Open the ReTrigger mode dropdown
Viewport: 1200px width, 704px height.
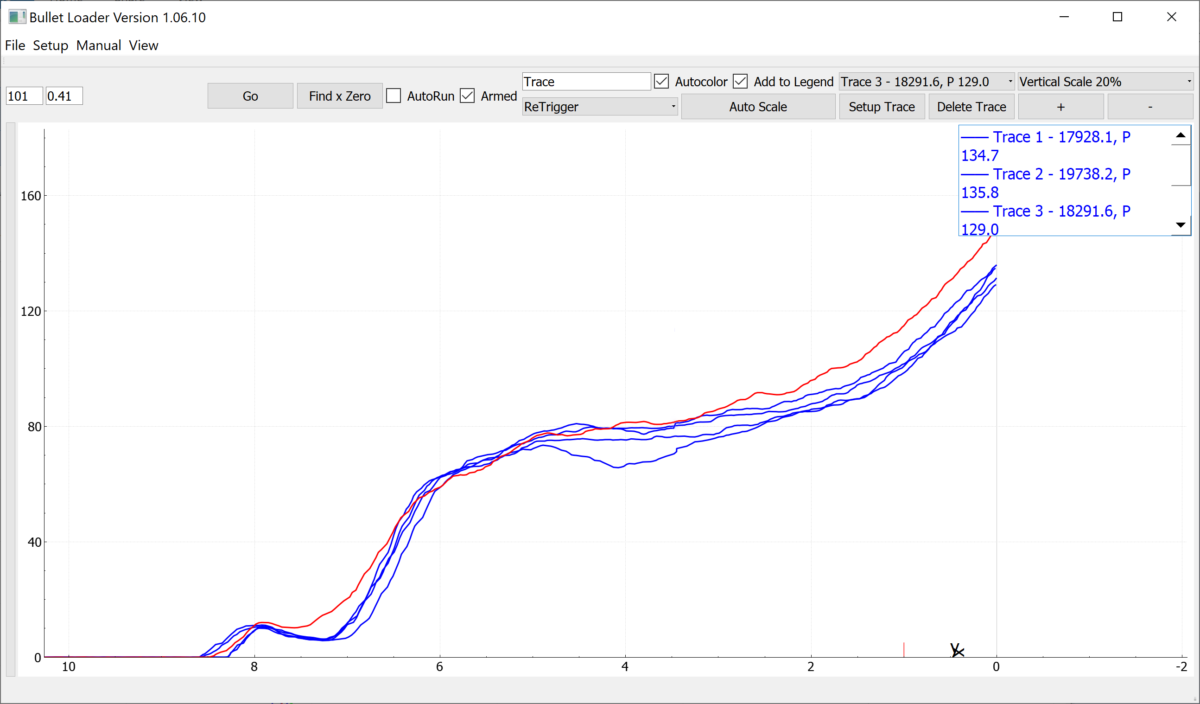(600, 106)
